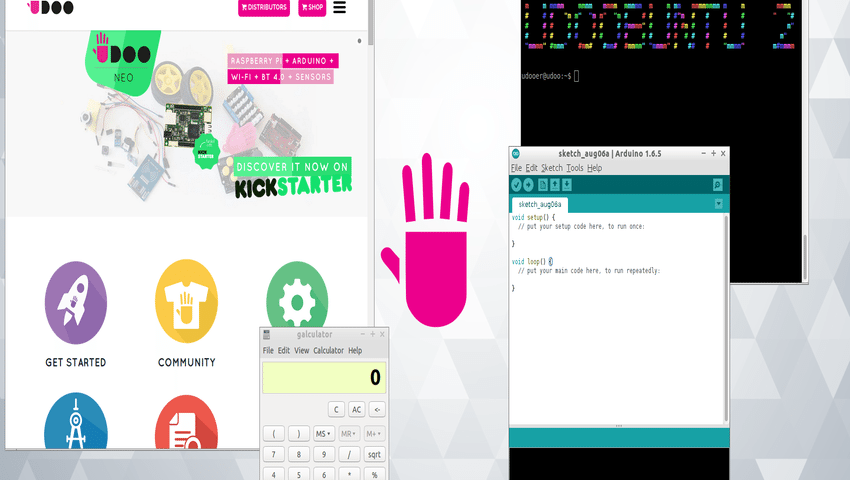Open galculator Help menu
The height and width of the screenshot is (480, 850).
pos(355,350)
